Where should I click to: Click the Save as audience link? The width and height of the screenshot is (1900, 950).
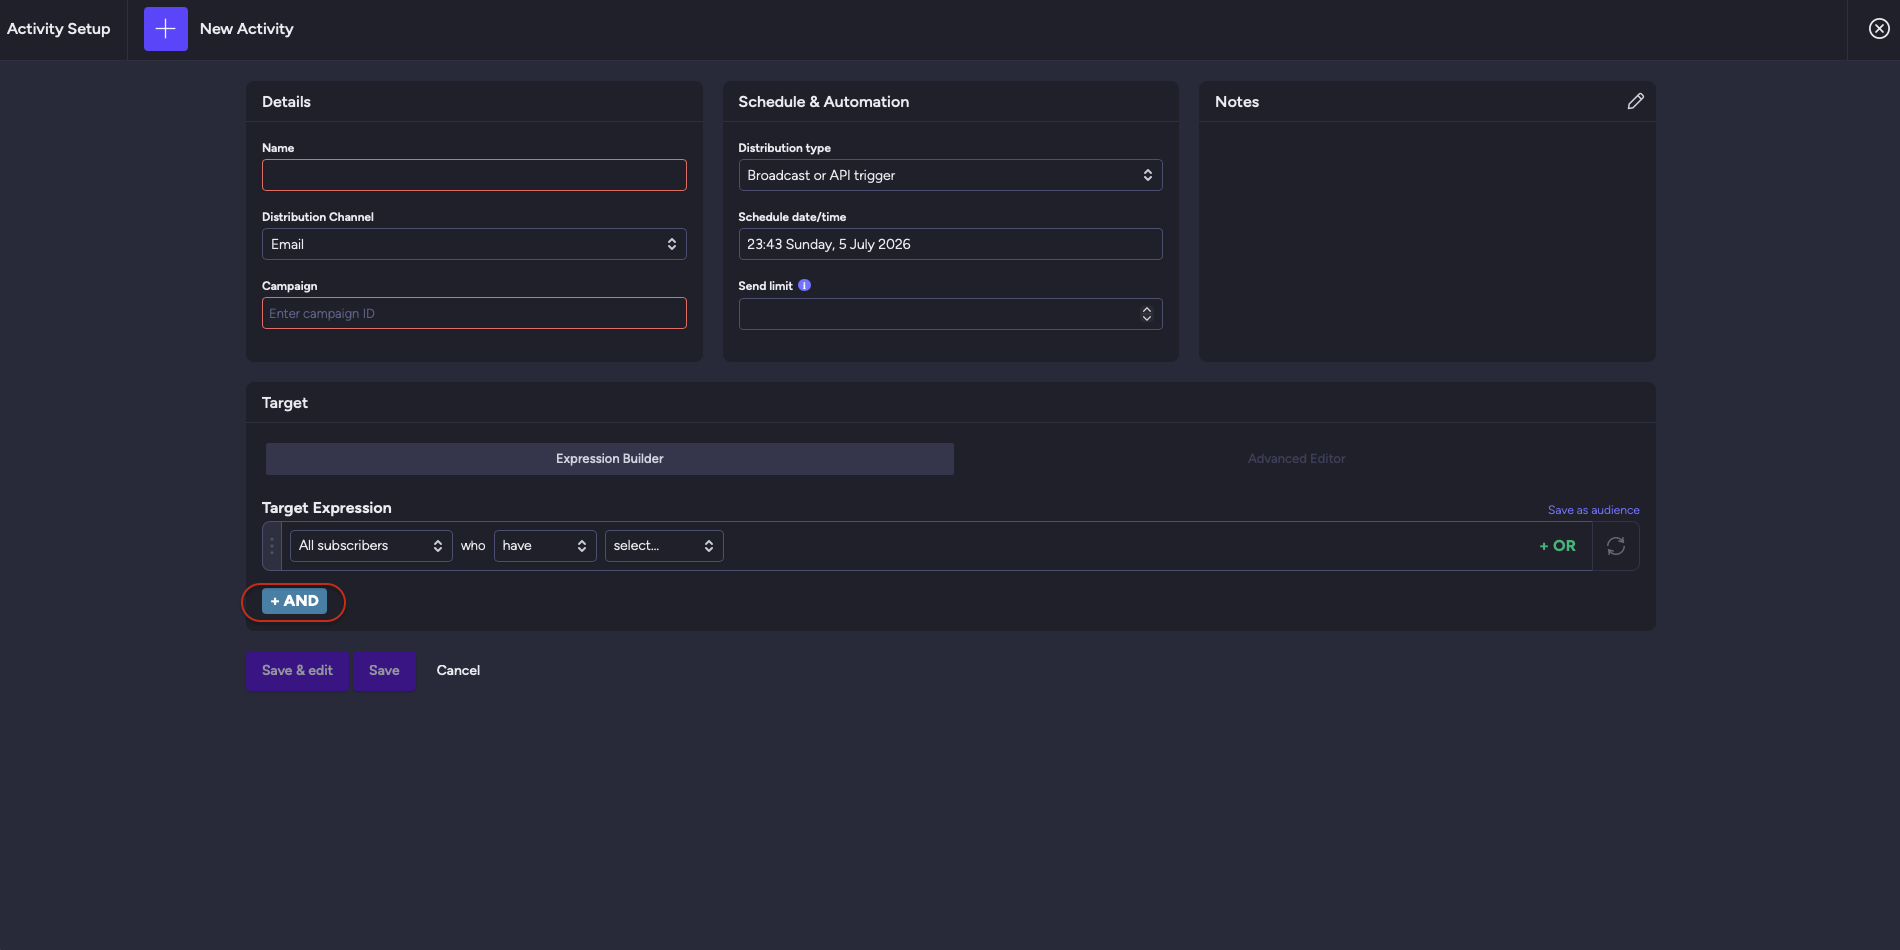1593,510
